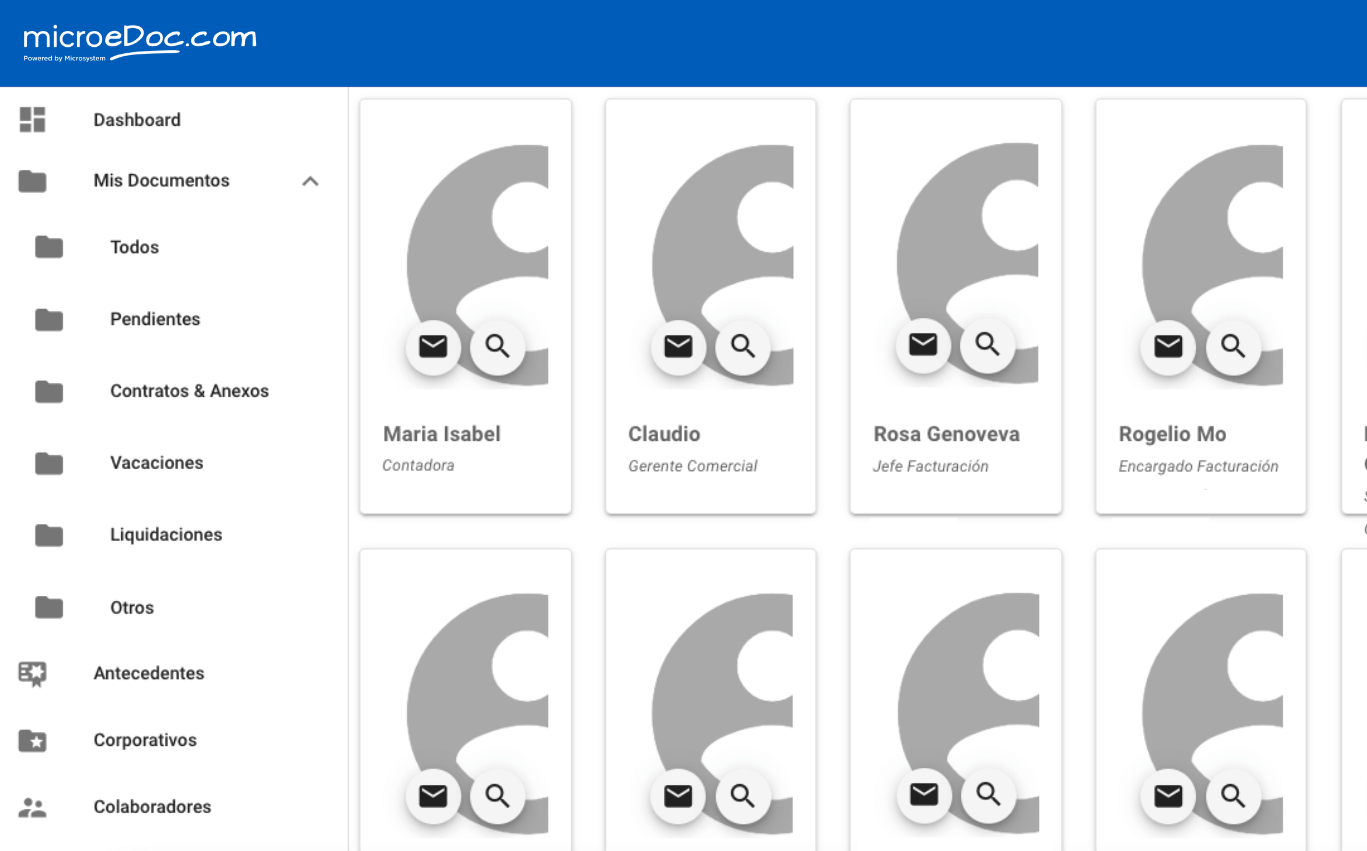Open Contratos & Anexos

click(x=189, y=391)
